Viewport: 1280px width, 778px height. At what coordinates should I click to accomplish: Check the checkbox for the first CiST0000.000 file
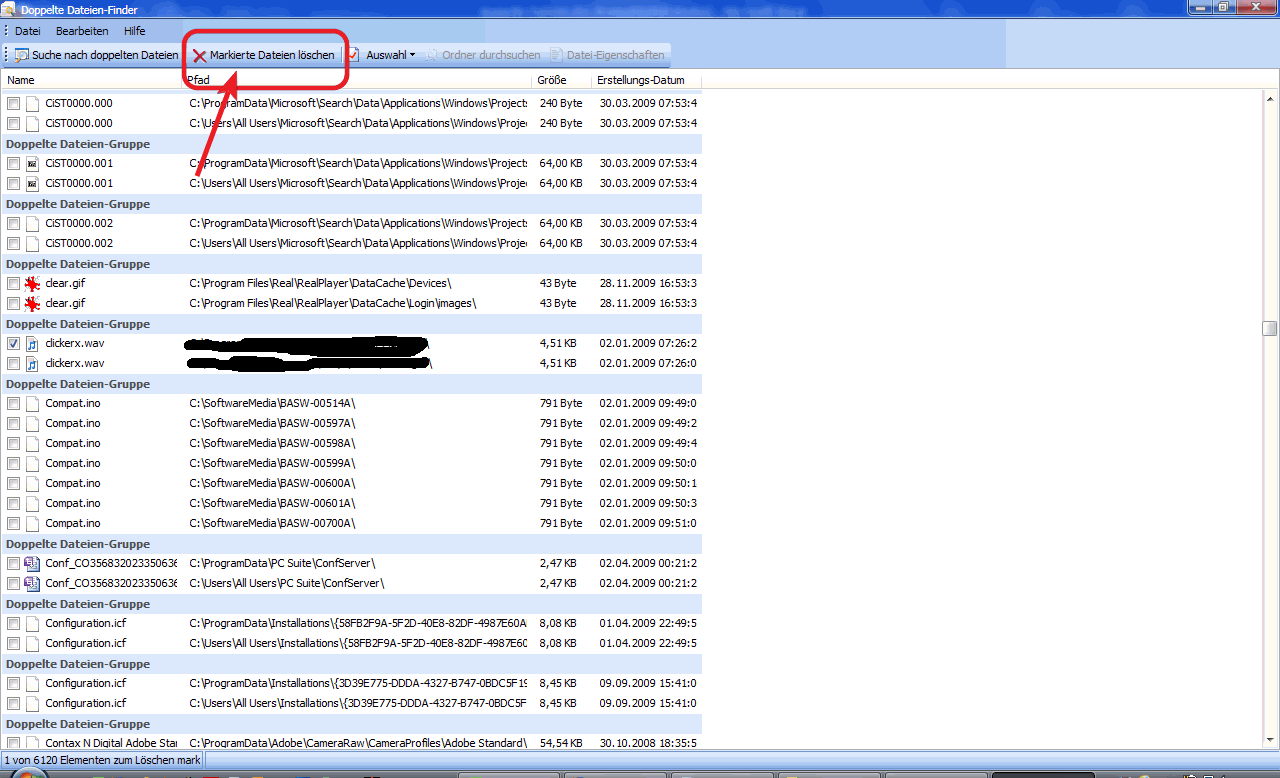point(13,103)
